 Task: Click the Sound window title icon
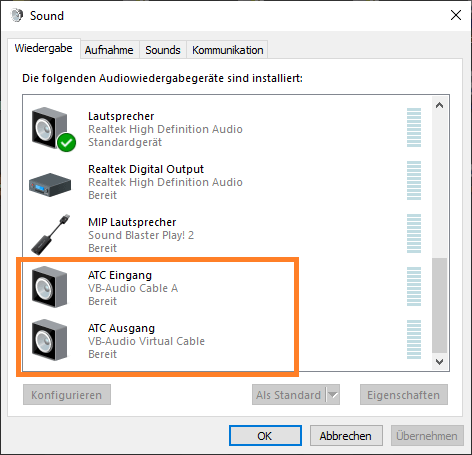[17, 15]
